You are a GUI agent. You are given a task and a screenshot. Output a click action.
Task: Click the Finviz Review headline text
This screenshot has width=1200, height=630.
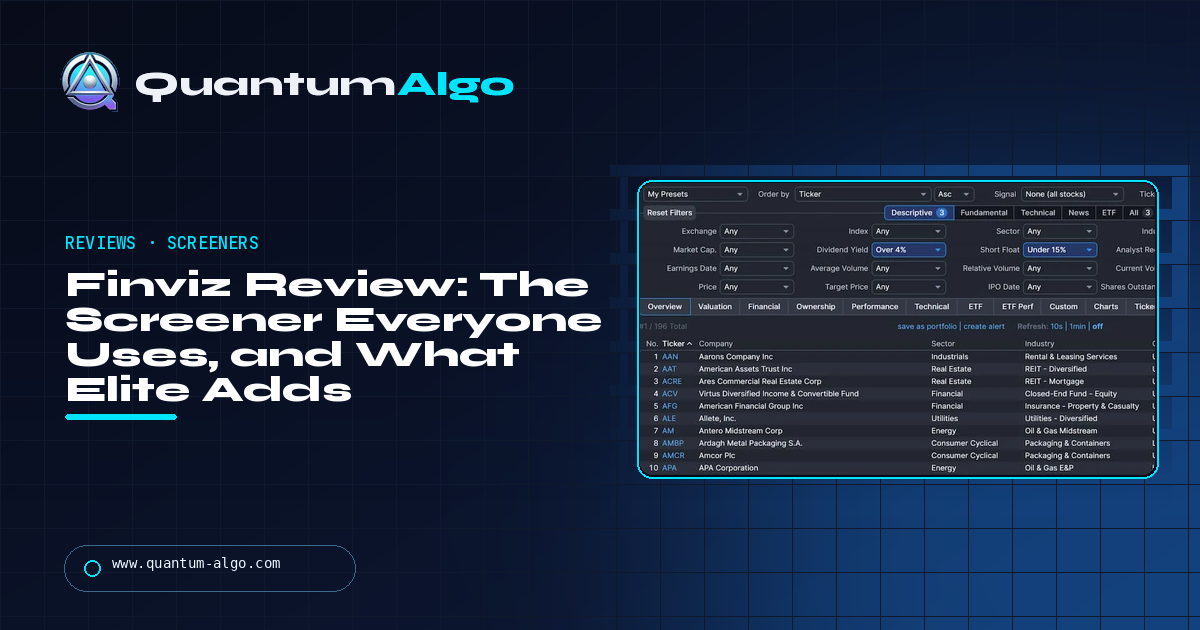pyautogui.click(x=334, y=337)
